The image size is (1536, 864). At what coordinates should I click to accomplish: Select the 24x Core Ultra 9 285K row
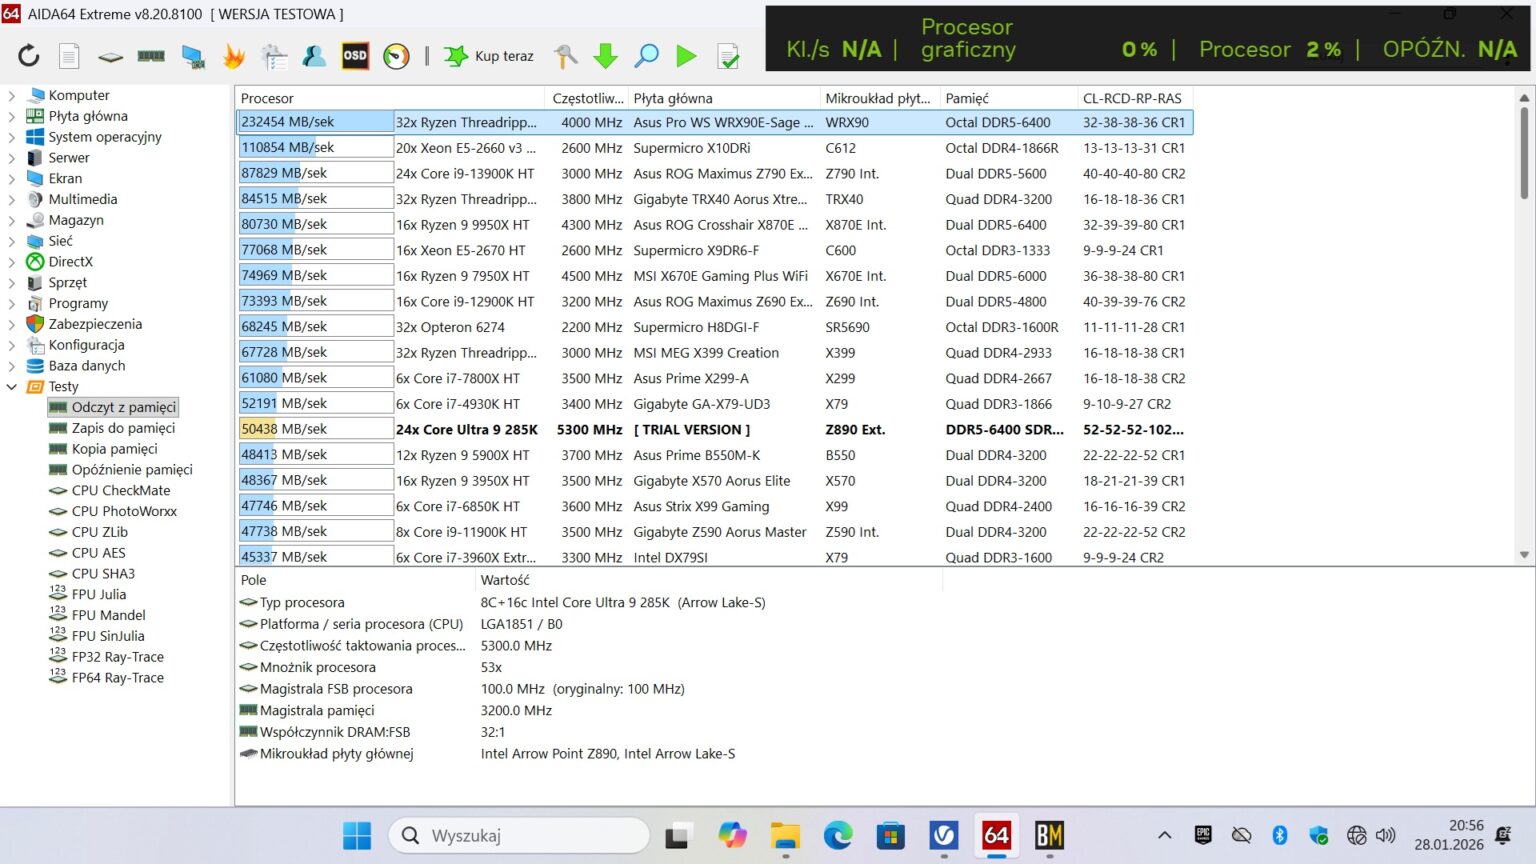pyautogui.click(x=466, y=430)
